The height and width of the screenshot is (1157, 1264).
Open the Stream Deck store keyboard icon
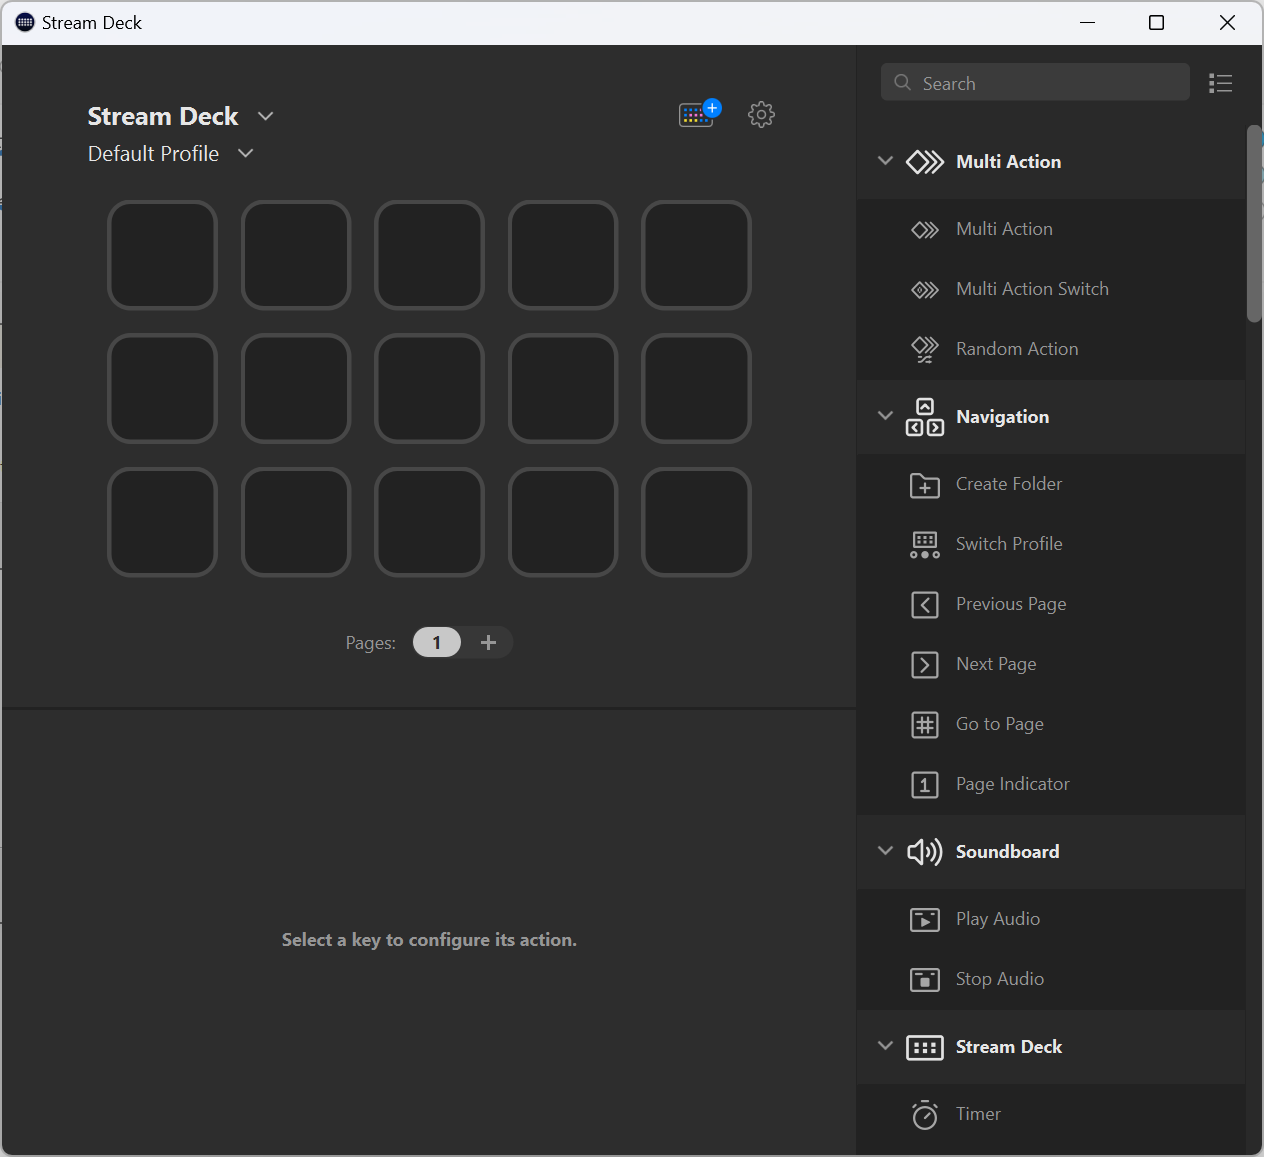698,114
